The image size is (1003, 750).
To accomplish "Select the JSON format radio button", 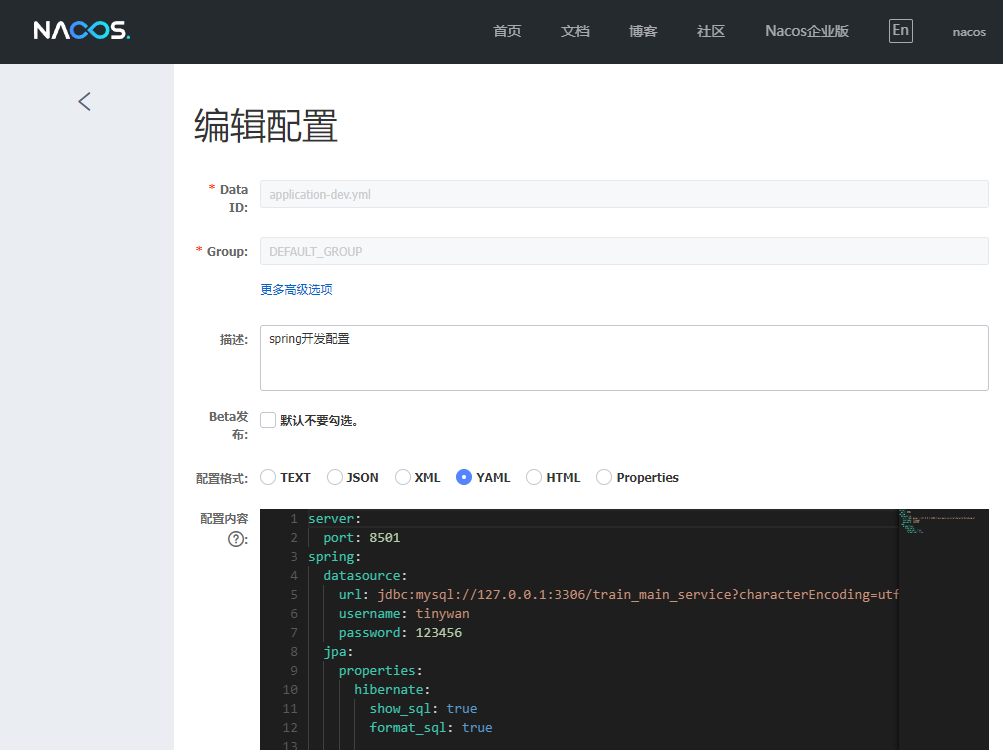I will pos(335,477).
